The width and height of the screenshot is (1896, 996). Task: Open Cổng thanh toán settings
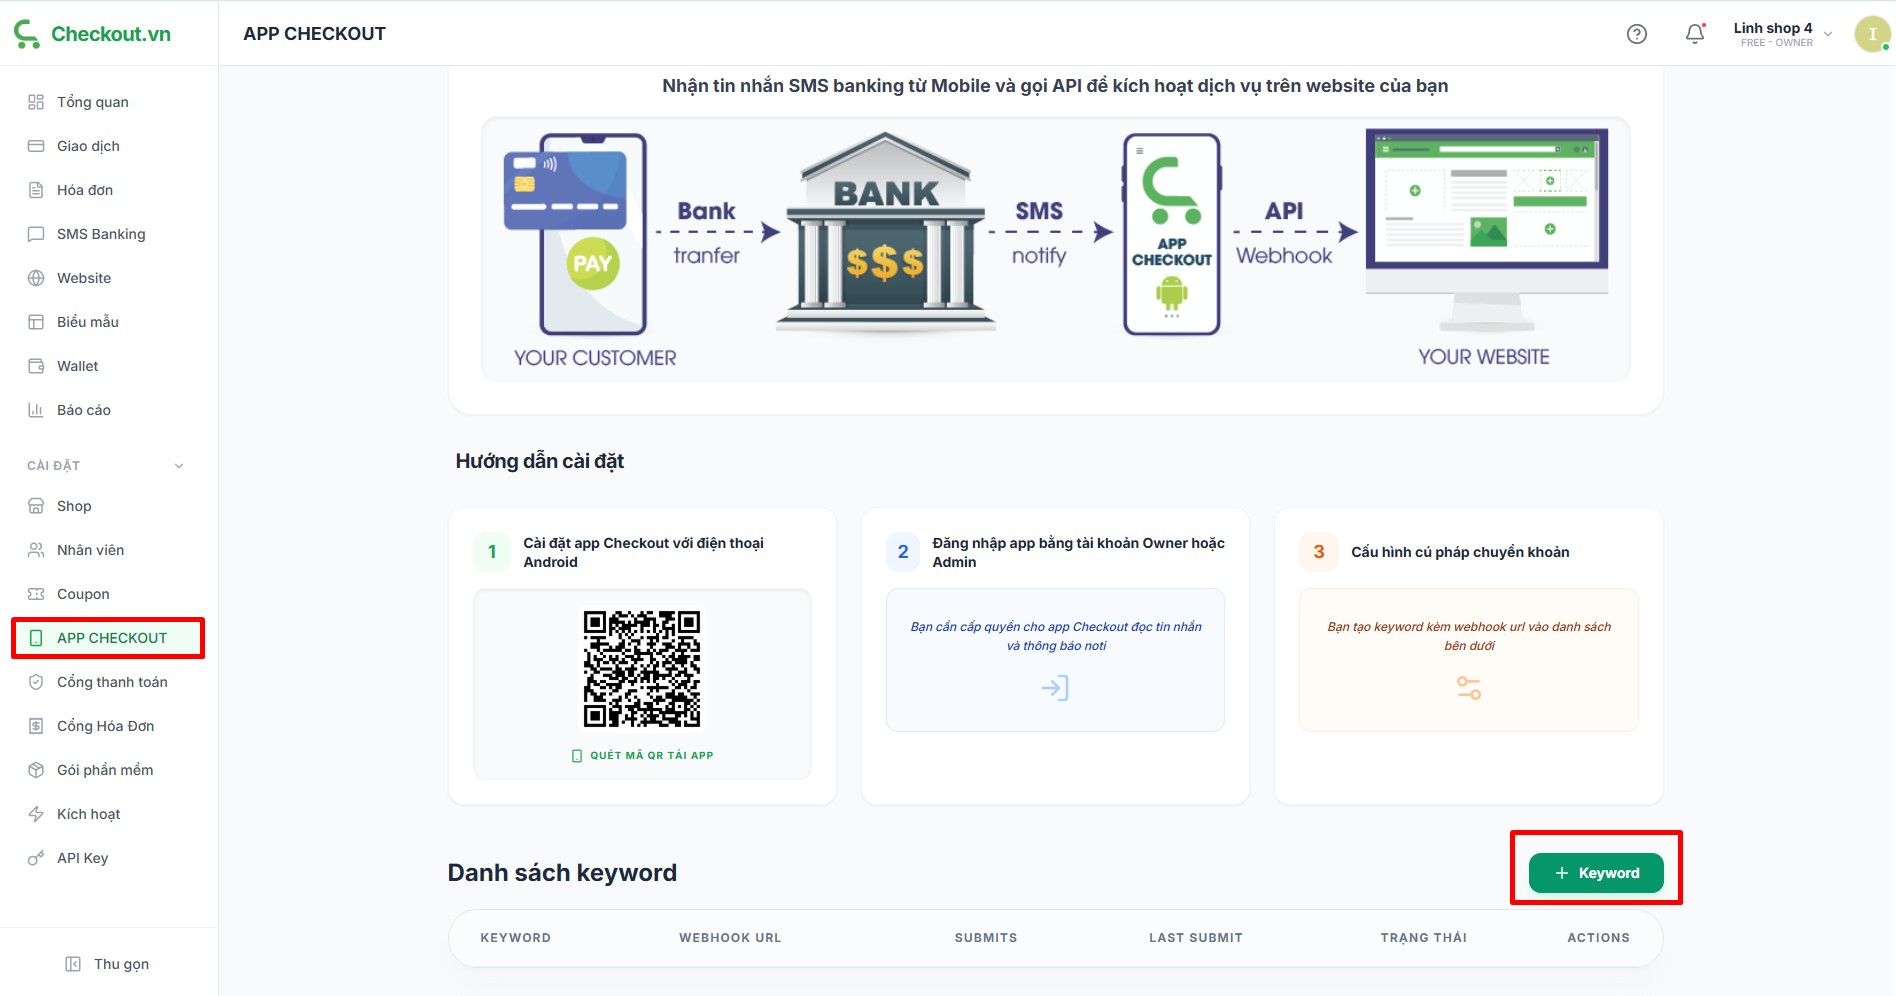click(111, 682)
